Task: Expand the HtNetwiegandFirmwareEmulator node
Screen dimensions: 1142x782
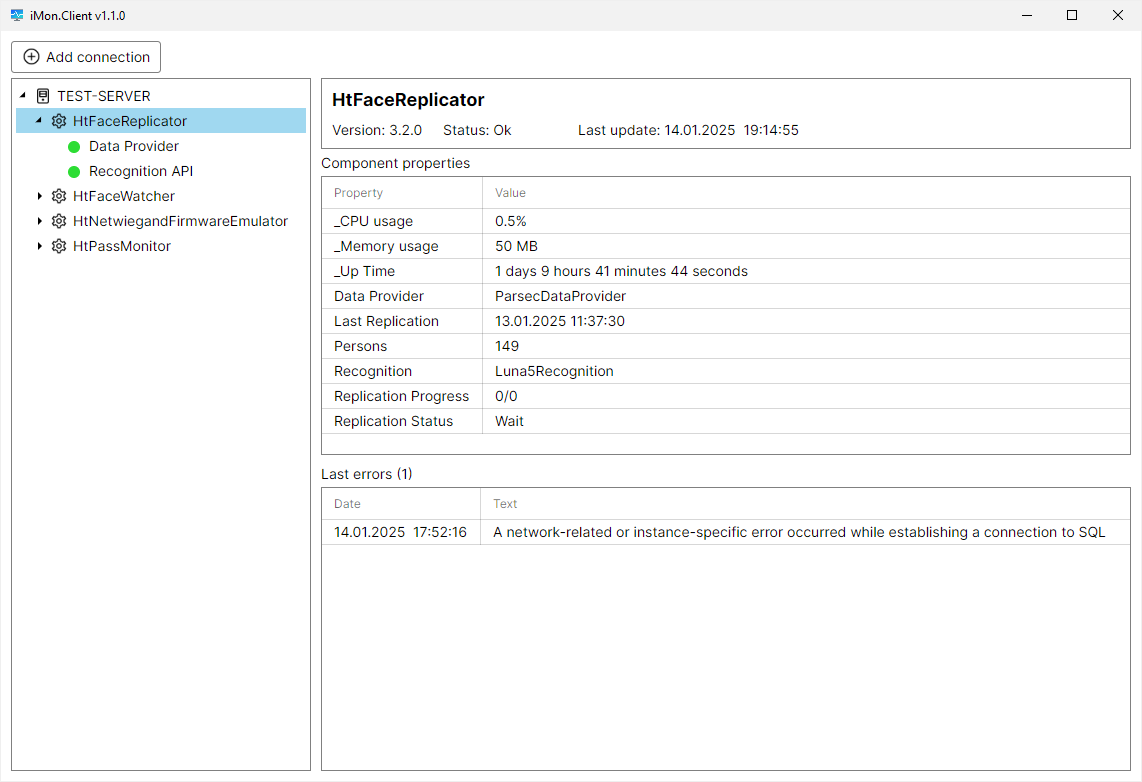Action: coord(40,221)
